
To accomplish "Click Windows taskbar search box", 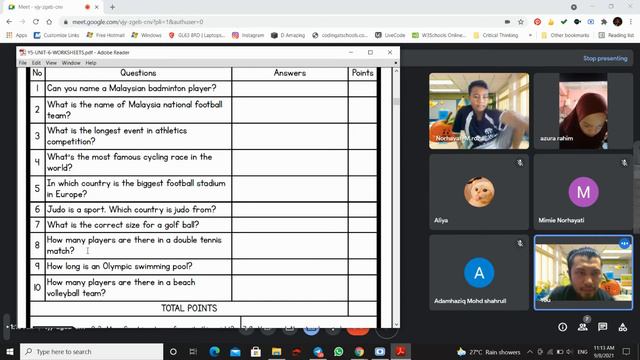I will click(x=91, y=351).
